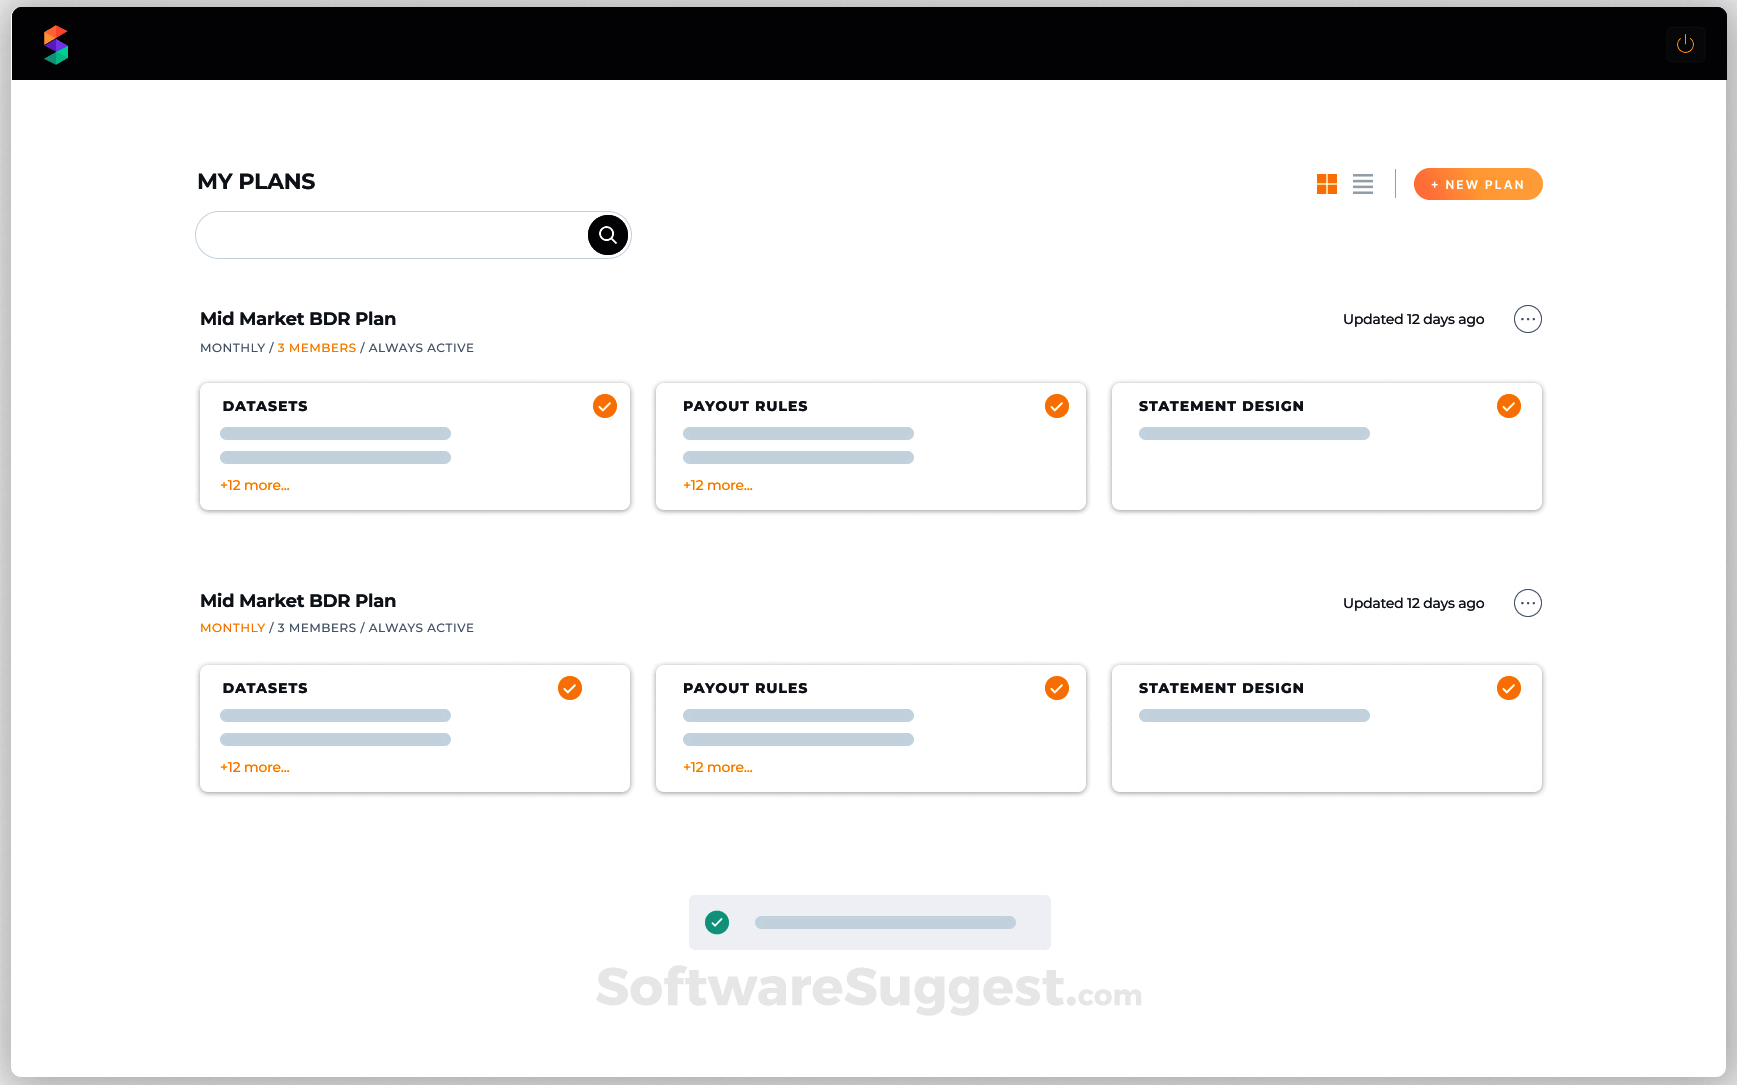Click the power/logout icon top right
Image resolution: width=1737 pixels, height=1085 pixels.
1686,43
